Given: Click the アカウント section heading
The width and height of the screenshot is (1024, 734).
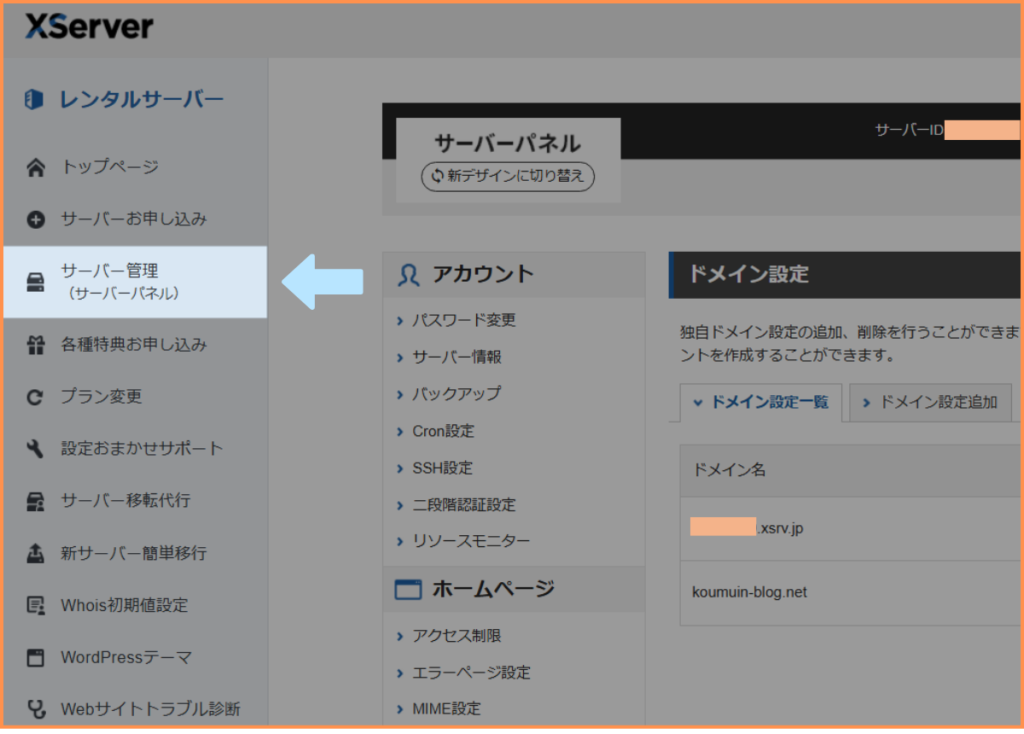Looking at the screenshot, I should point(483,275).
